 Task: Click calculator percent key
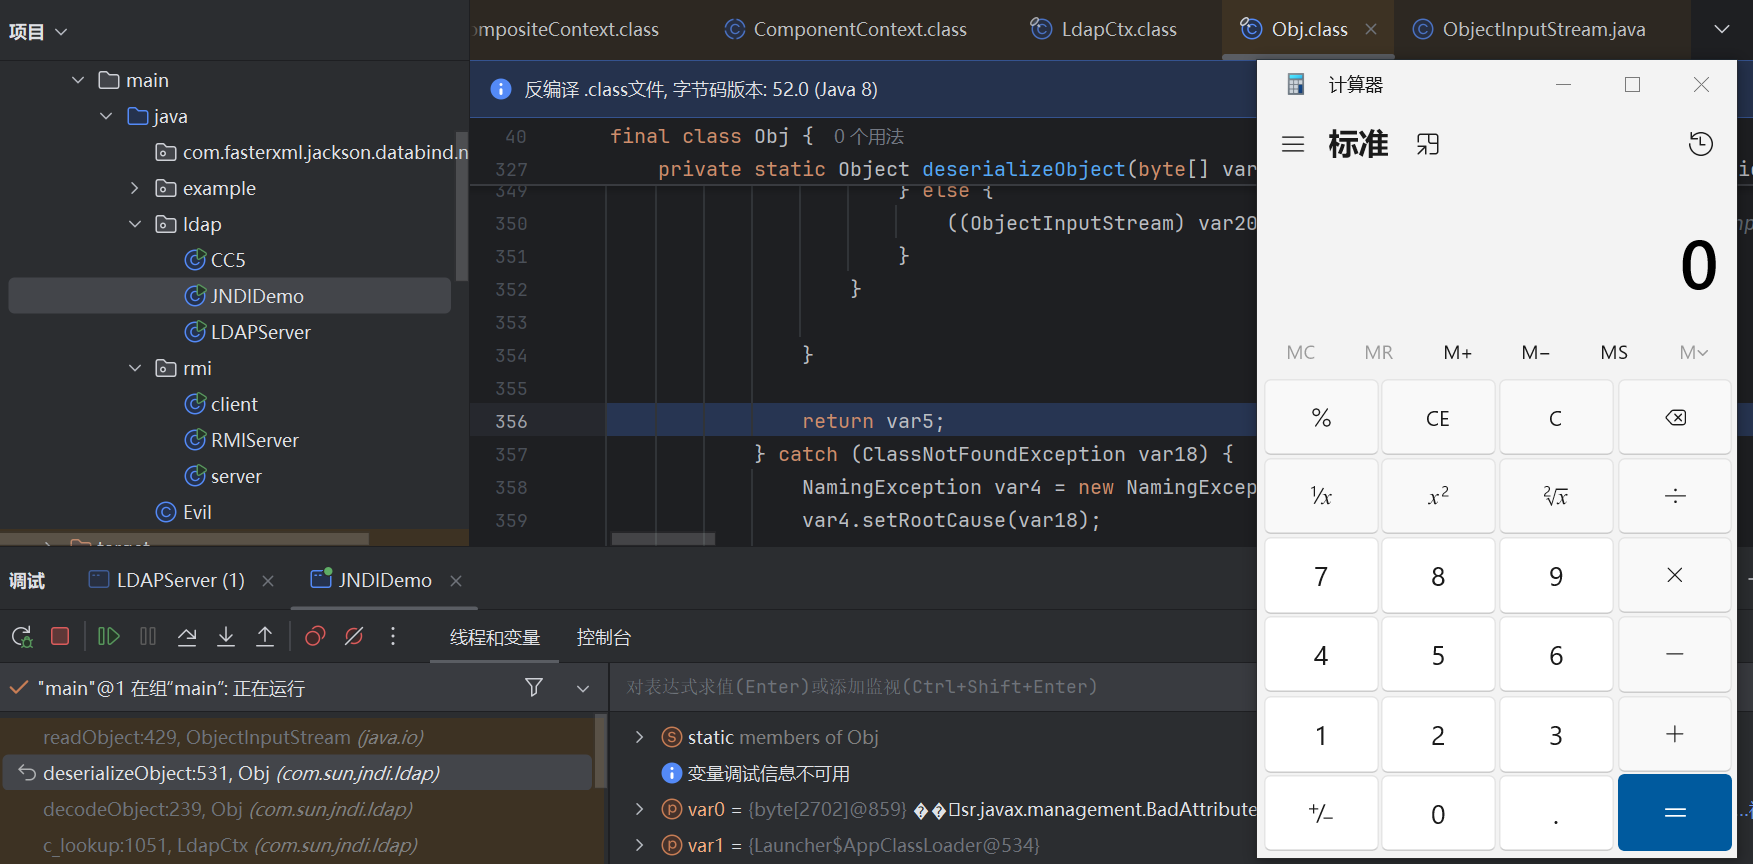pyautogui.click(x=1321, y=417)
